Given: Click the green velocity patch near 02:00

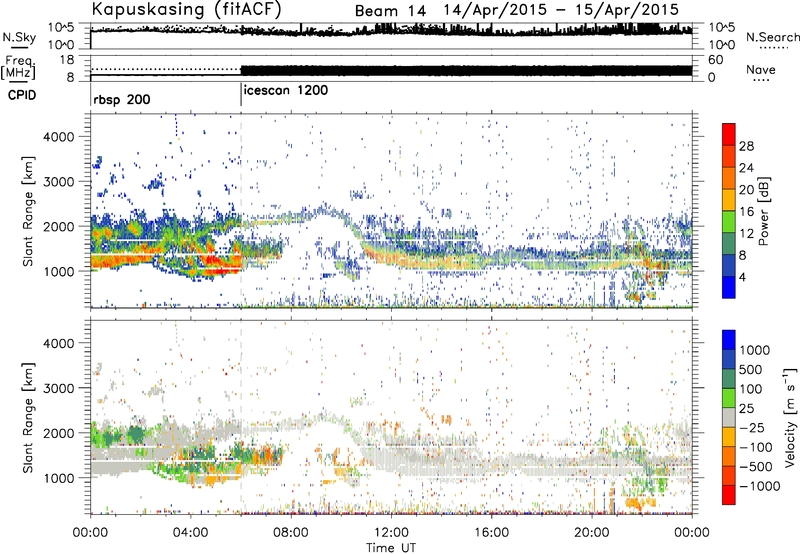Looking at the screenshot, I should pos(136,434).
